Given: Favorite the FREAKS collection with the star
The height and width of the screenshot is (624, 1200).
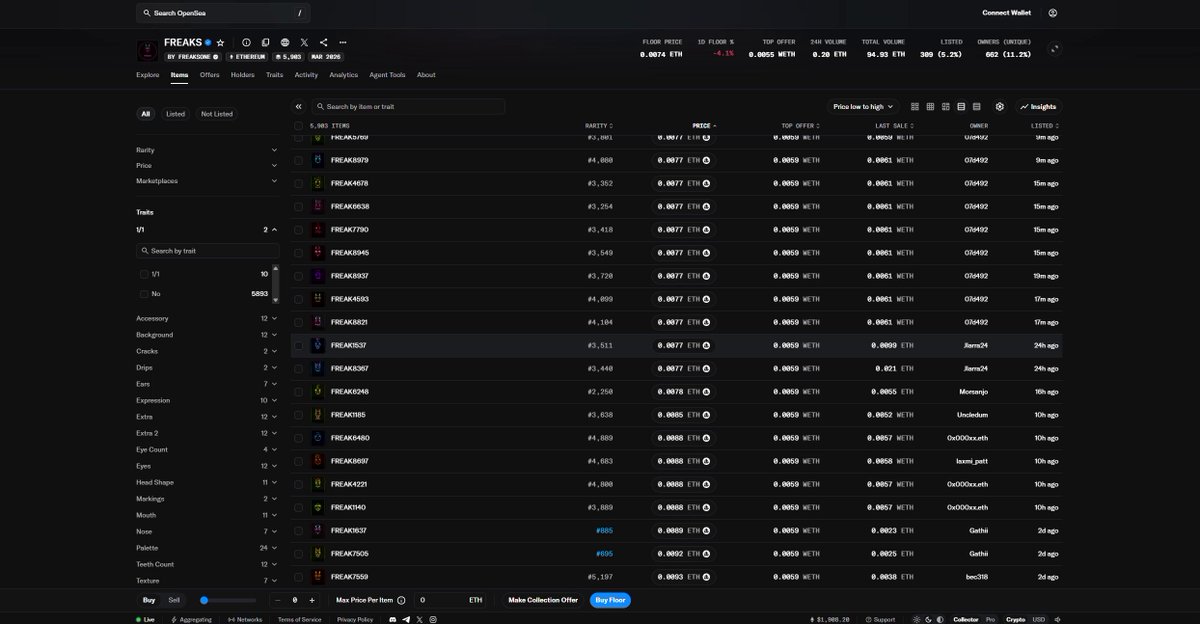Looking at the screenshot, I should pos(220,43).
